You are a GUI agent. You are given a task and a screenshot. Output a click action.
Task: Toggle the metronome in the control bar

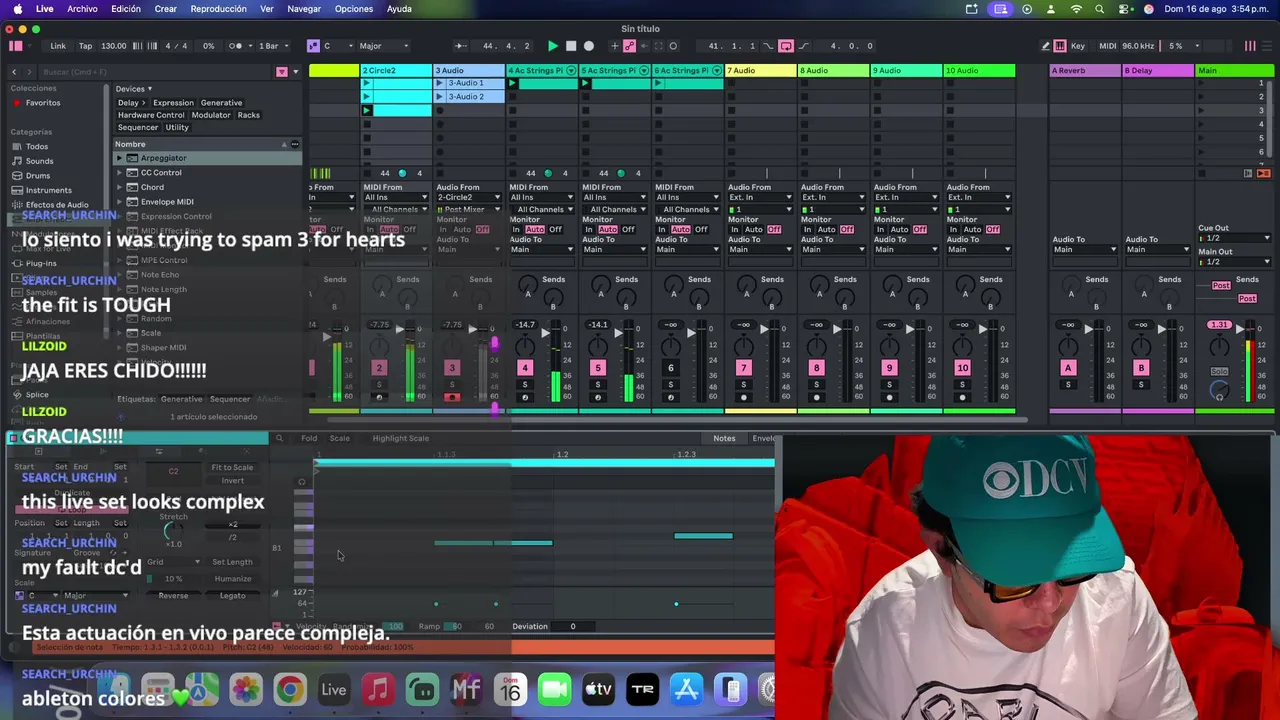click(x=236, y=46)
